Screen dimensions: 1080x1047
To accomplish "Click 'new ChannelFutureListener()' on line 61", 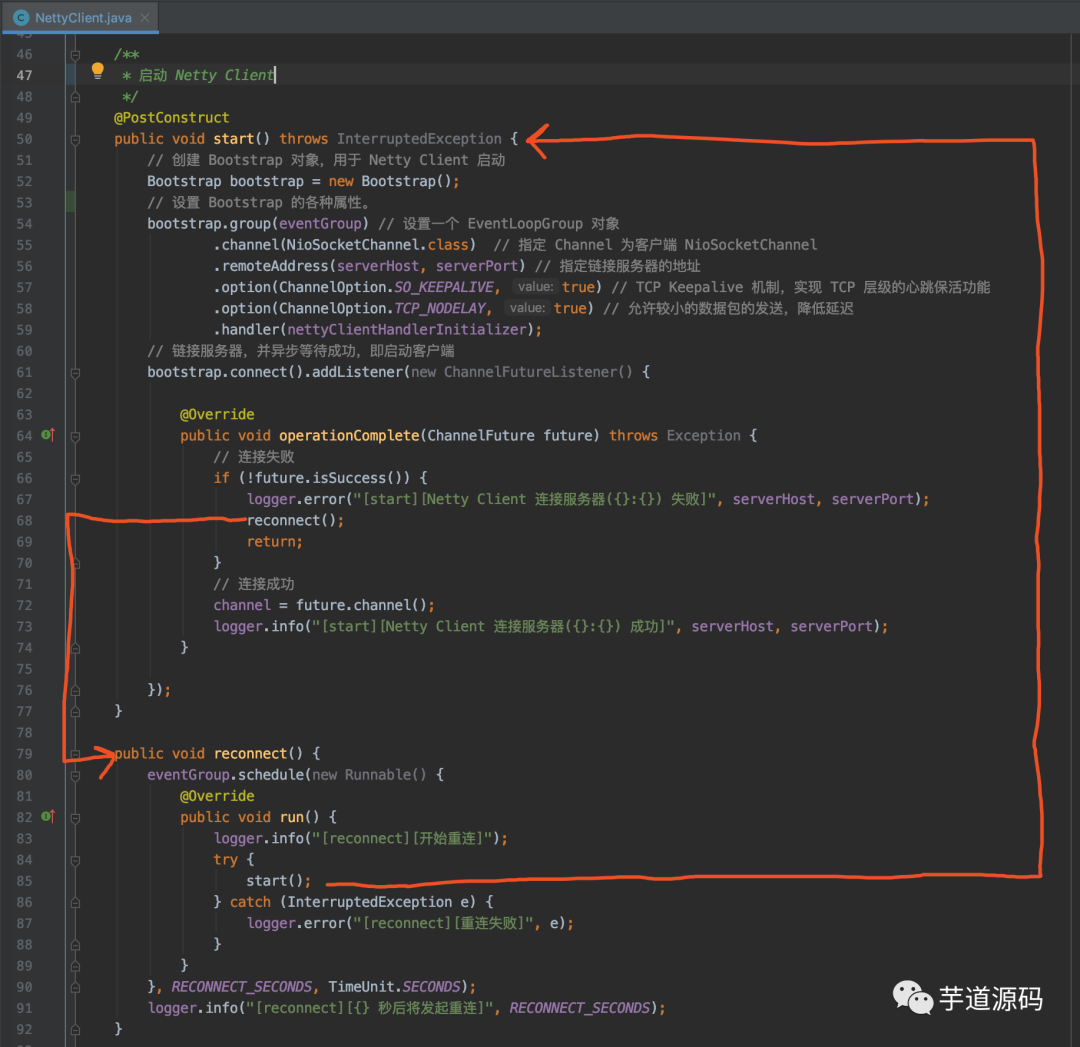I will [x=521, y=373].
